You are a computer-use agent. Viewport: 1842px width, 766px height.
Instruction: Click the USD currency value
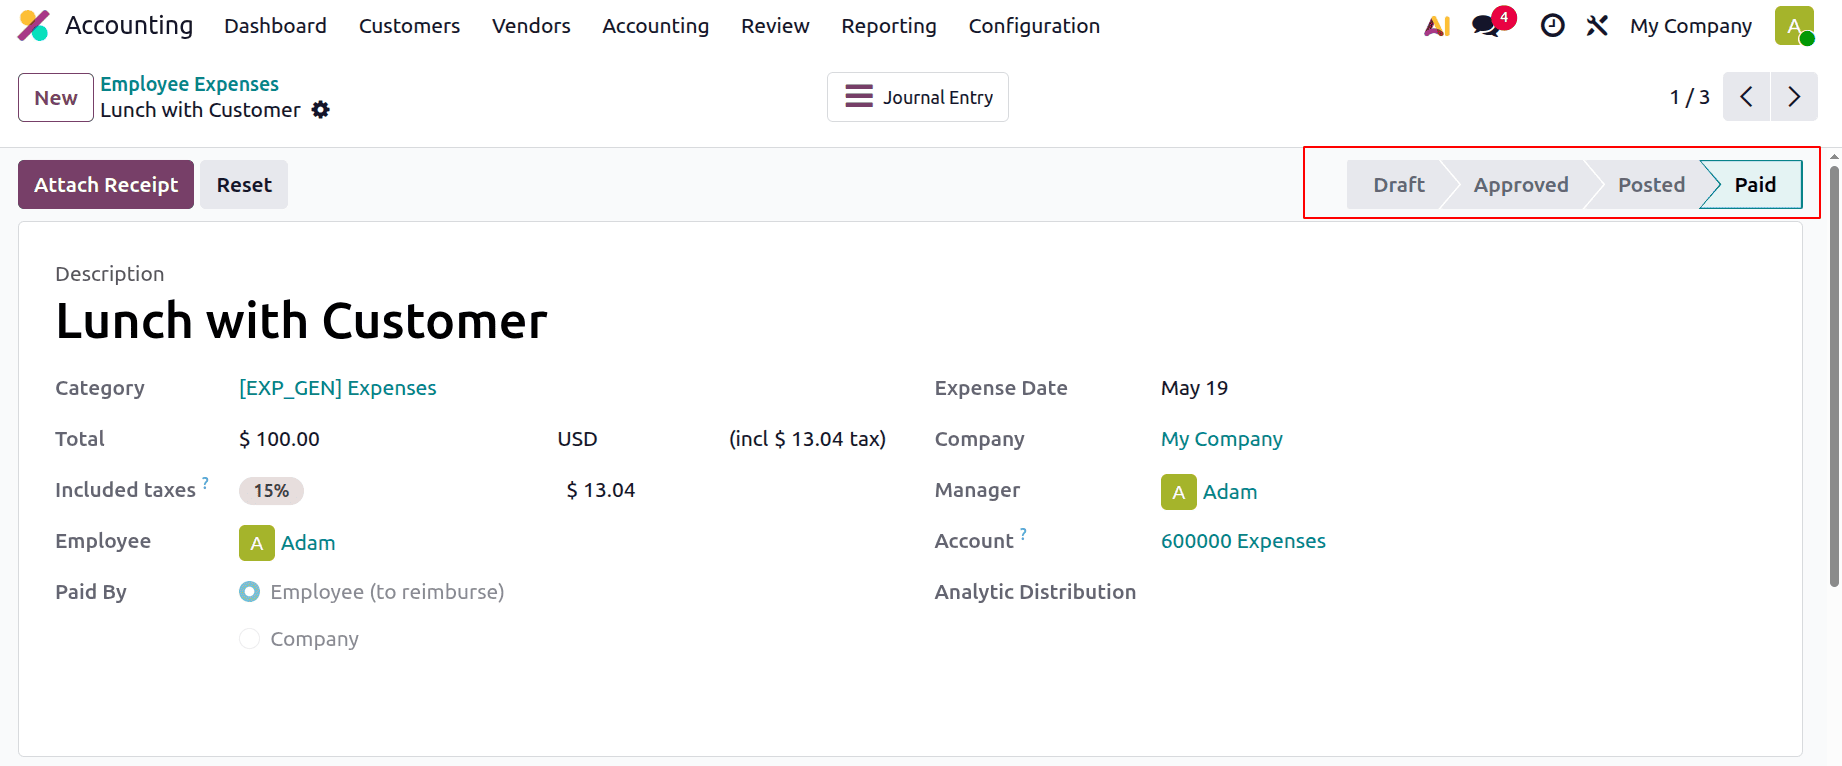(577, 439)
